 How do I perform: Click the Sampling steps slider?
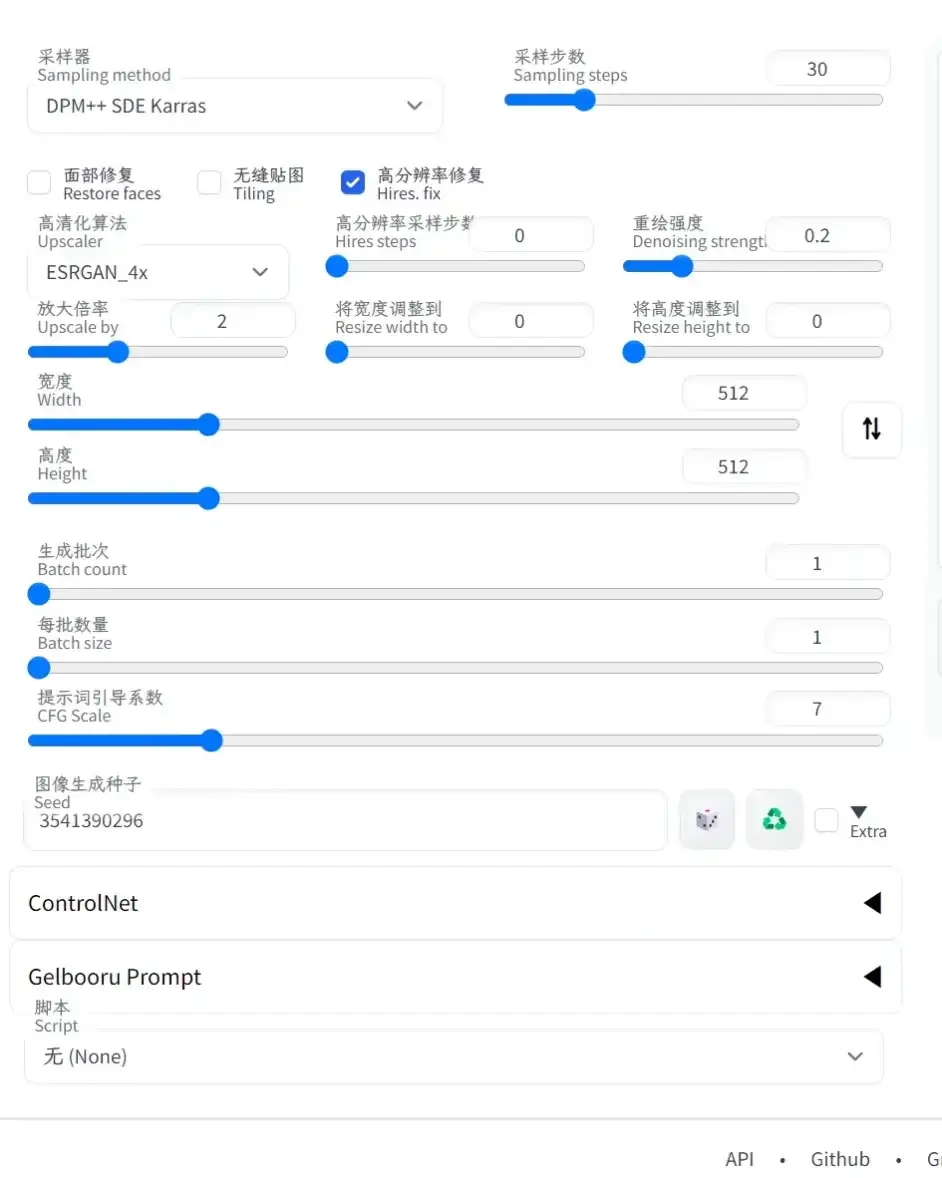point(693,100)
